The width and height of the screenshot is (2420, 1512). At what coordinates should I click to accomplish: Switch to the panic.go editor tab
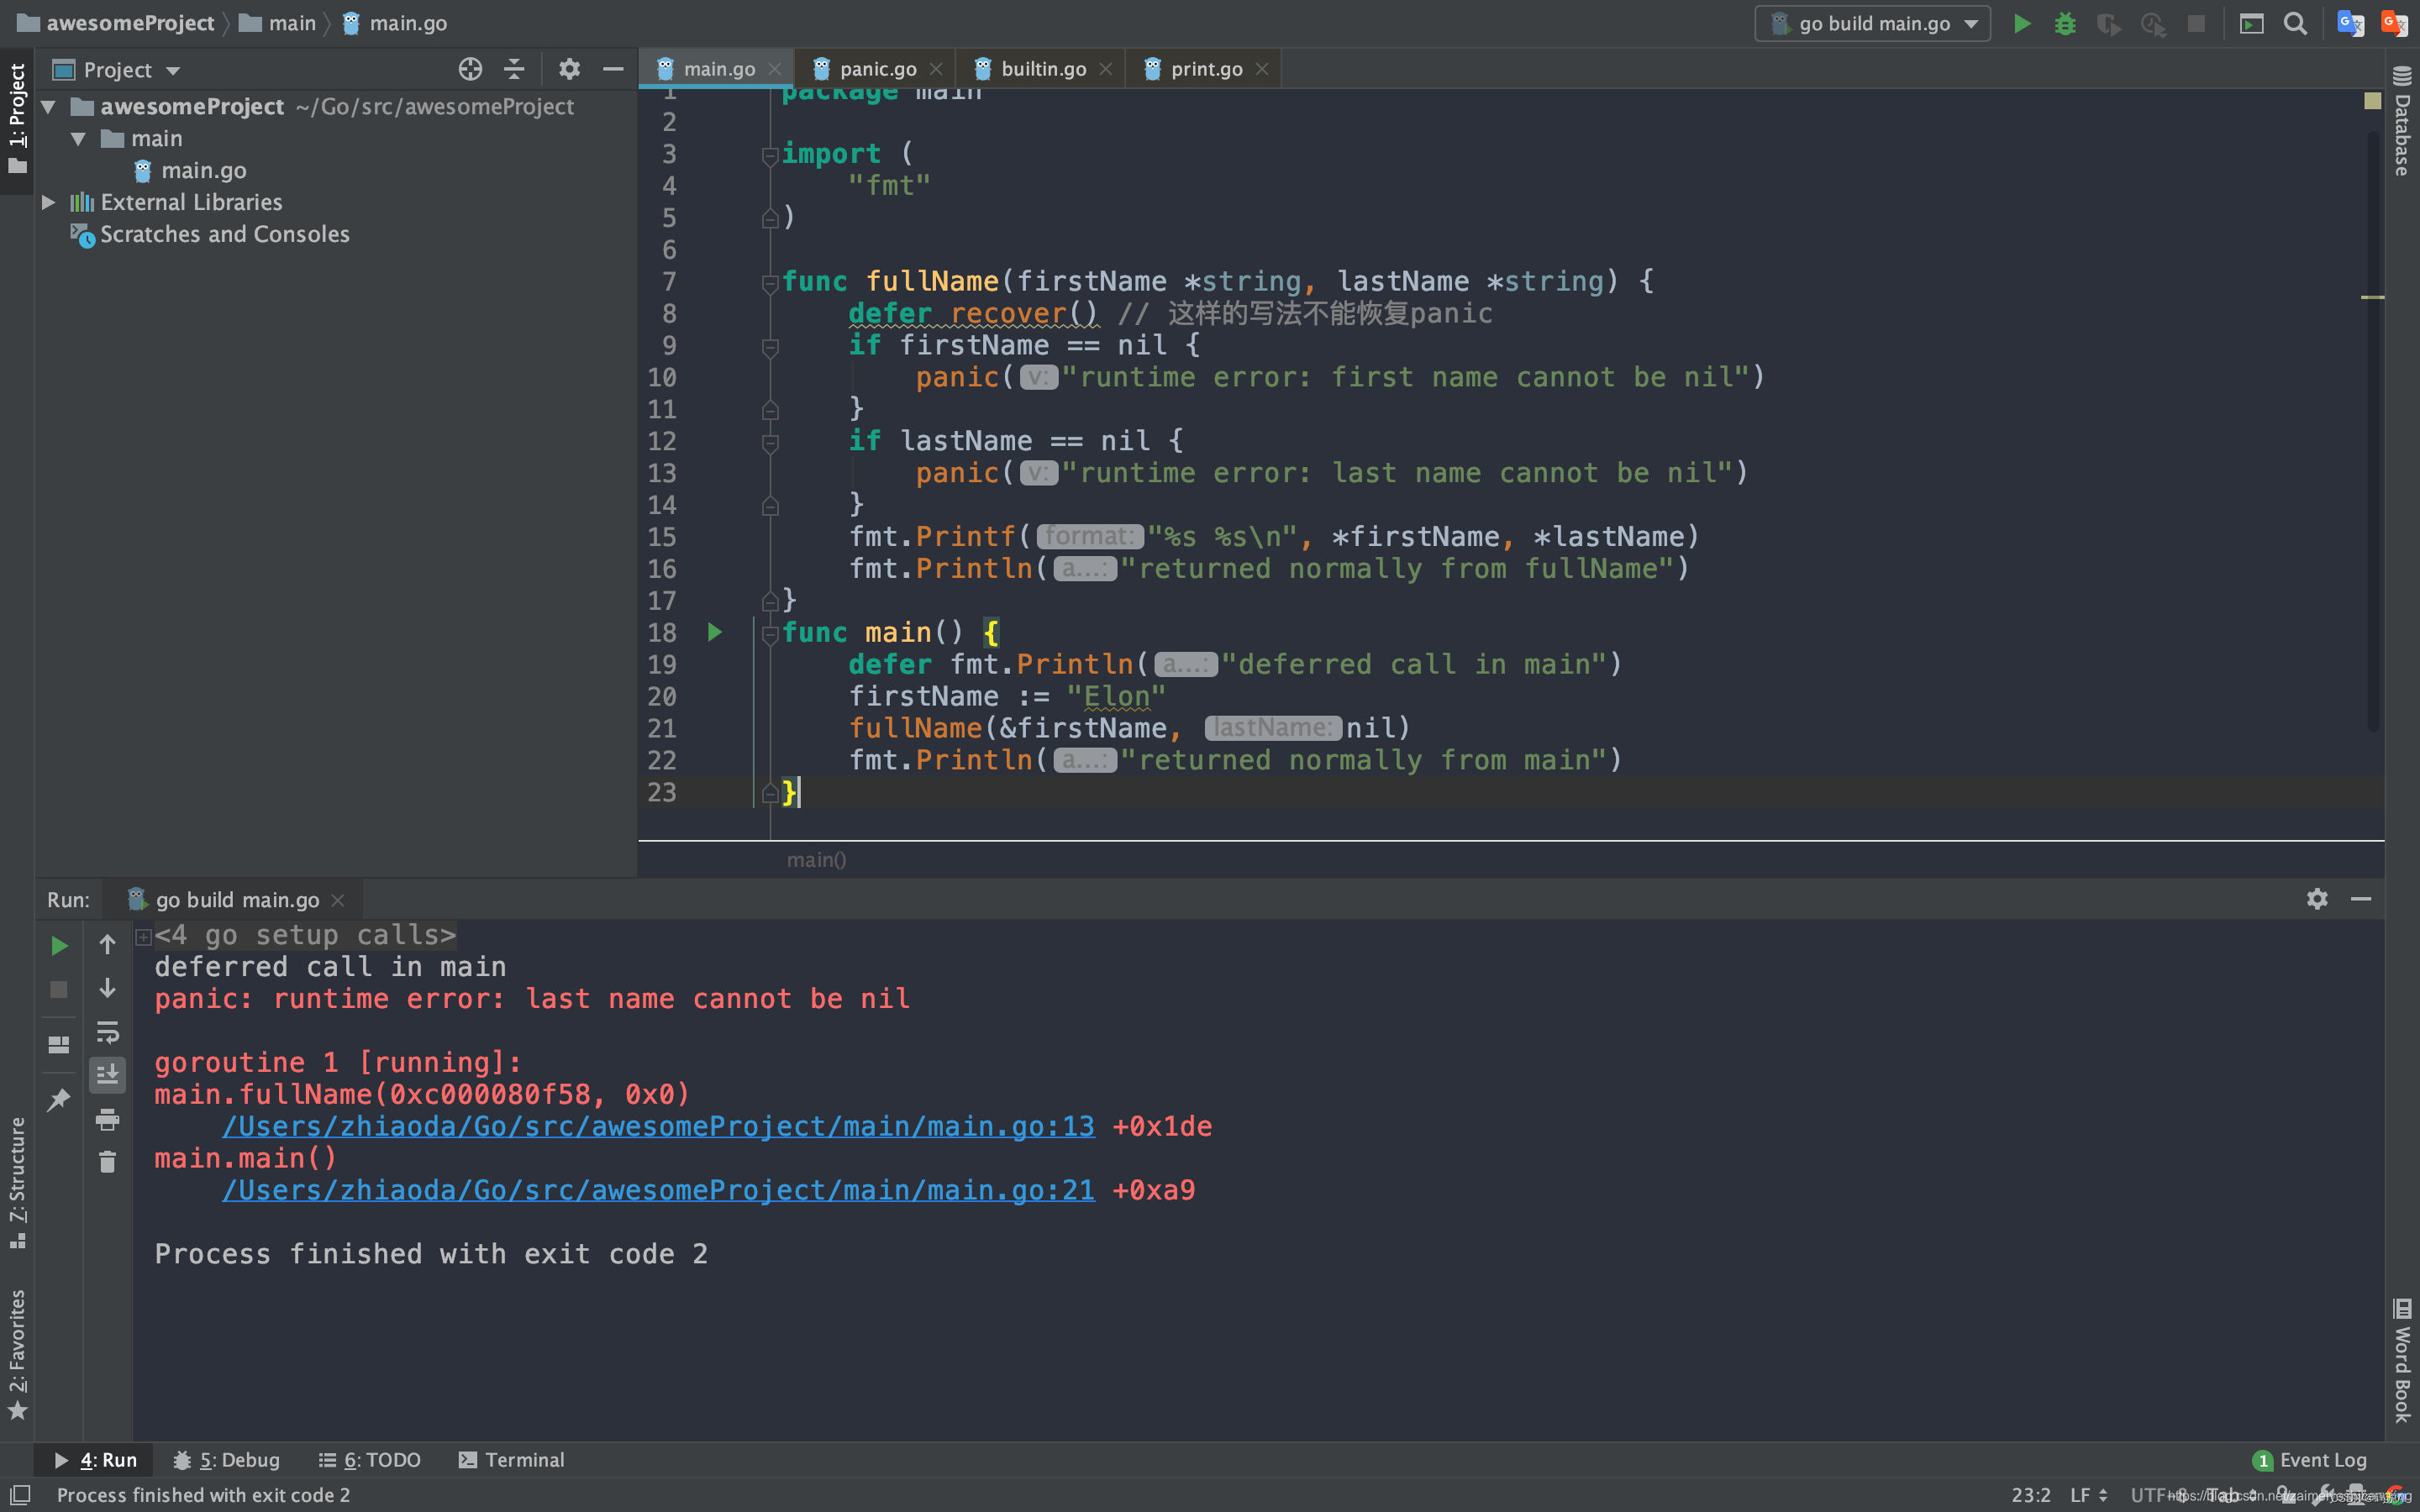(x=877, y=69)
